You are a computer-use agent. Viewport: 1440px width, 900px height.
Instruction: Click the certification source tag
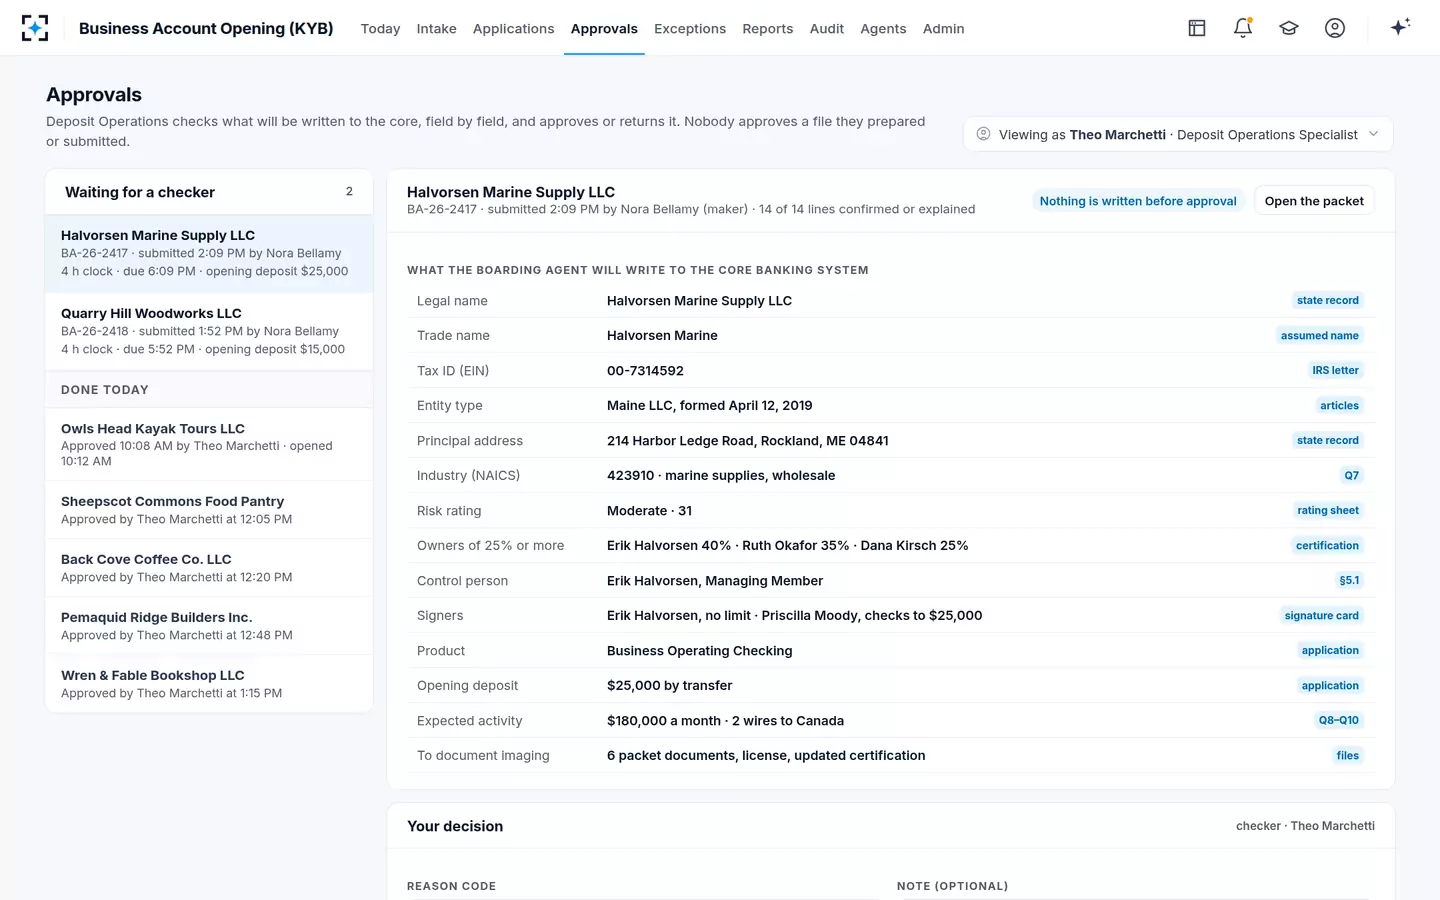pyautogui.click(x=1327, y=546)
